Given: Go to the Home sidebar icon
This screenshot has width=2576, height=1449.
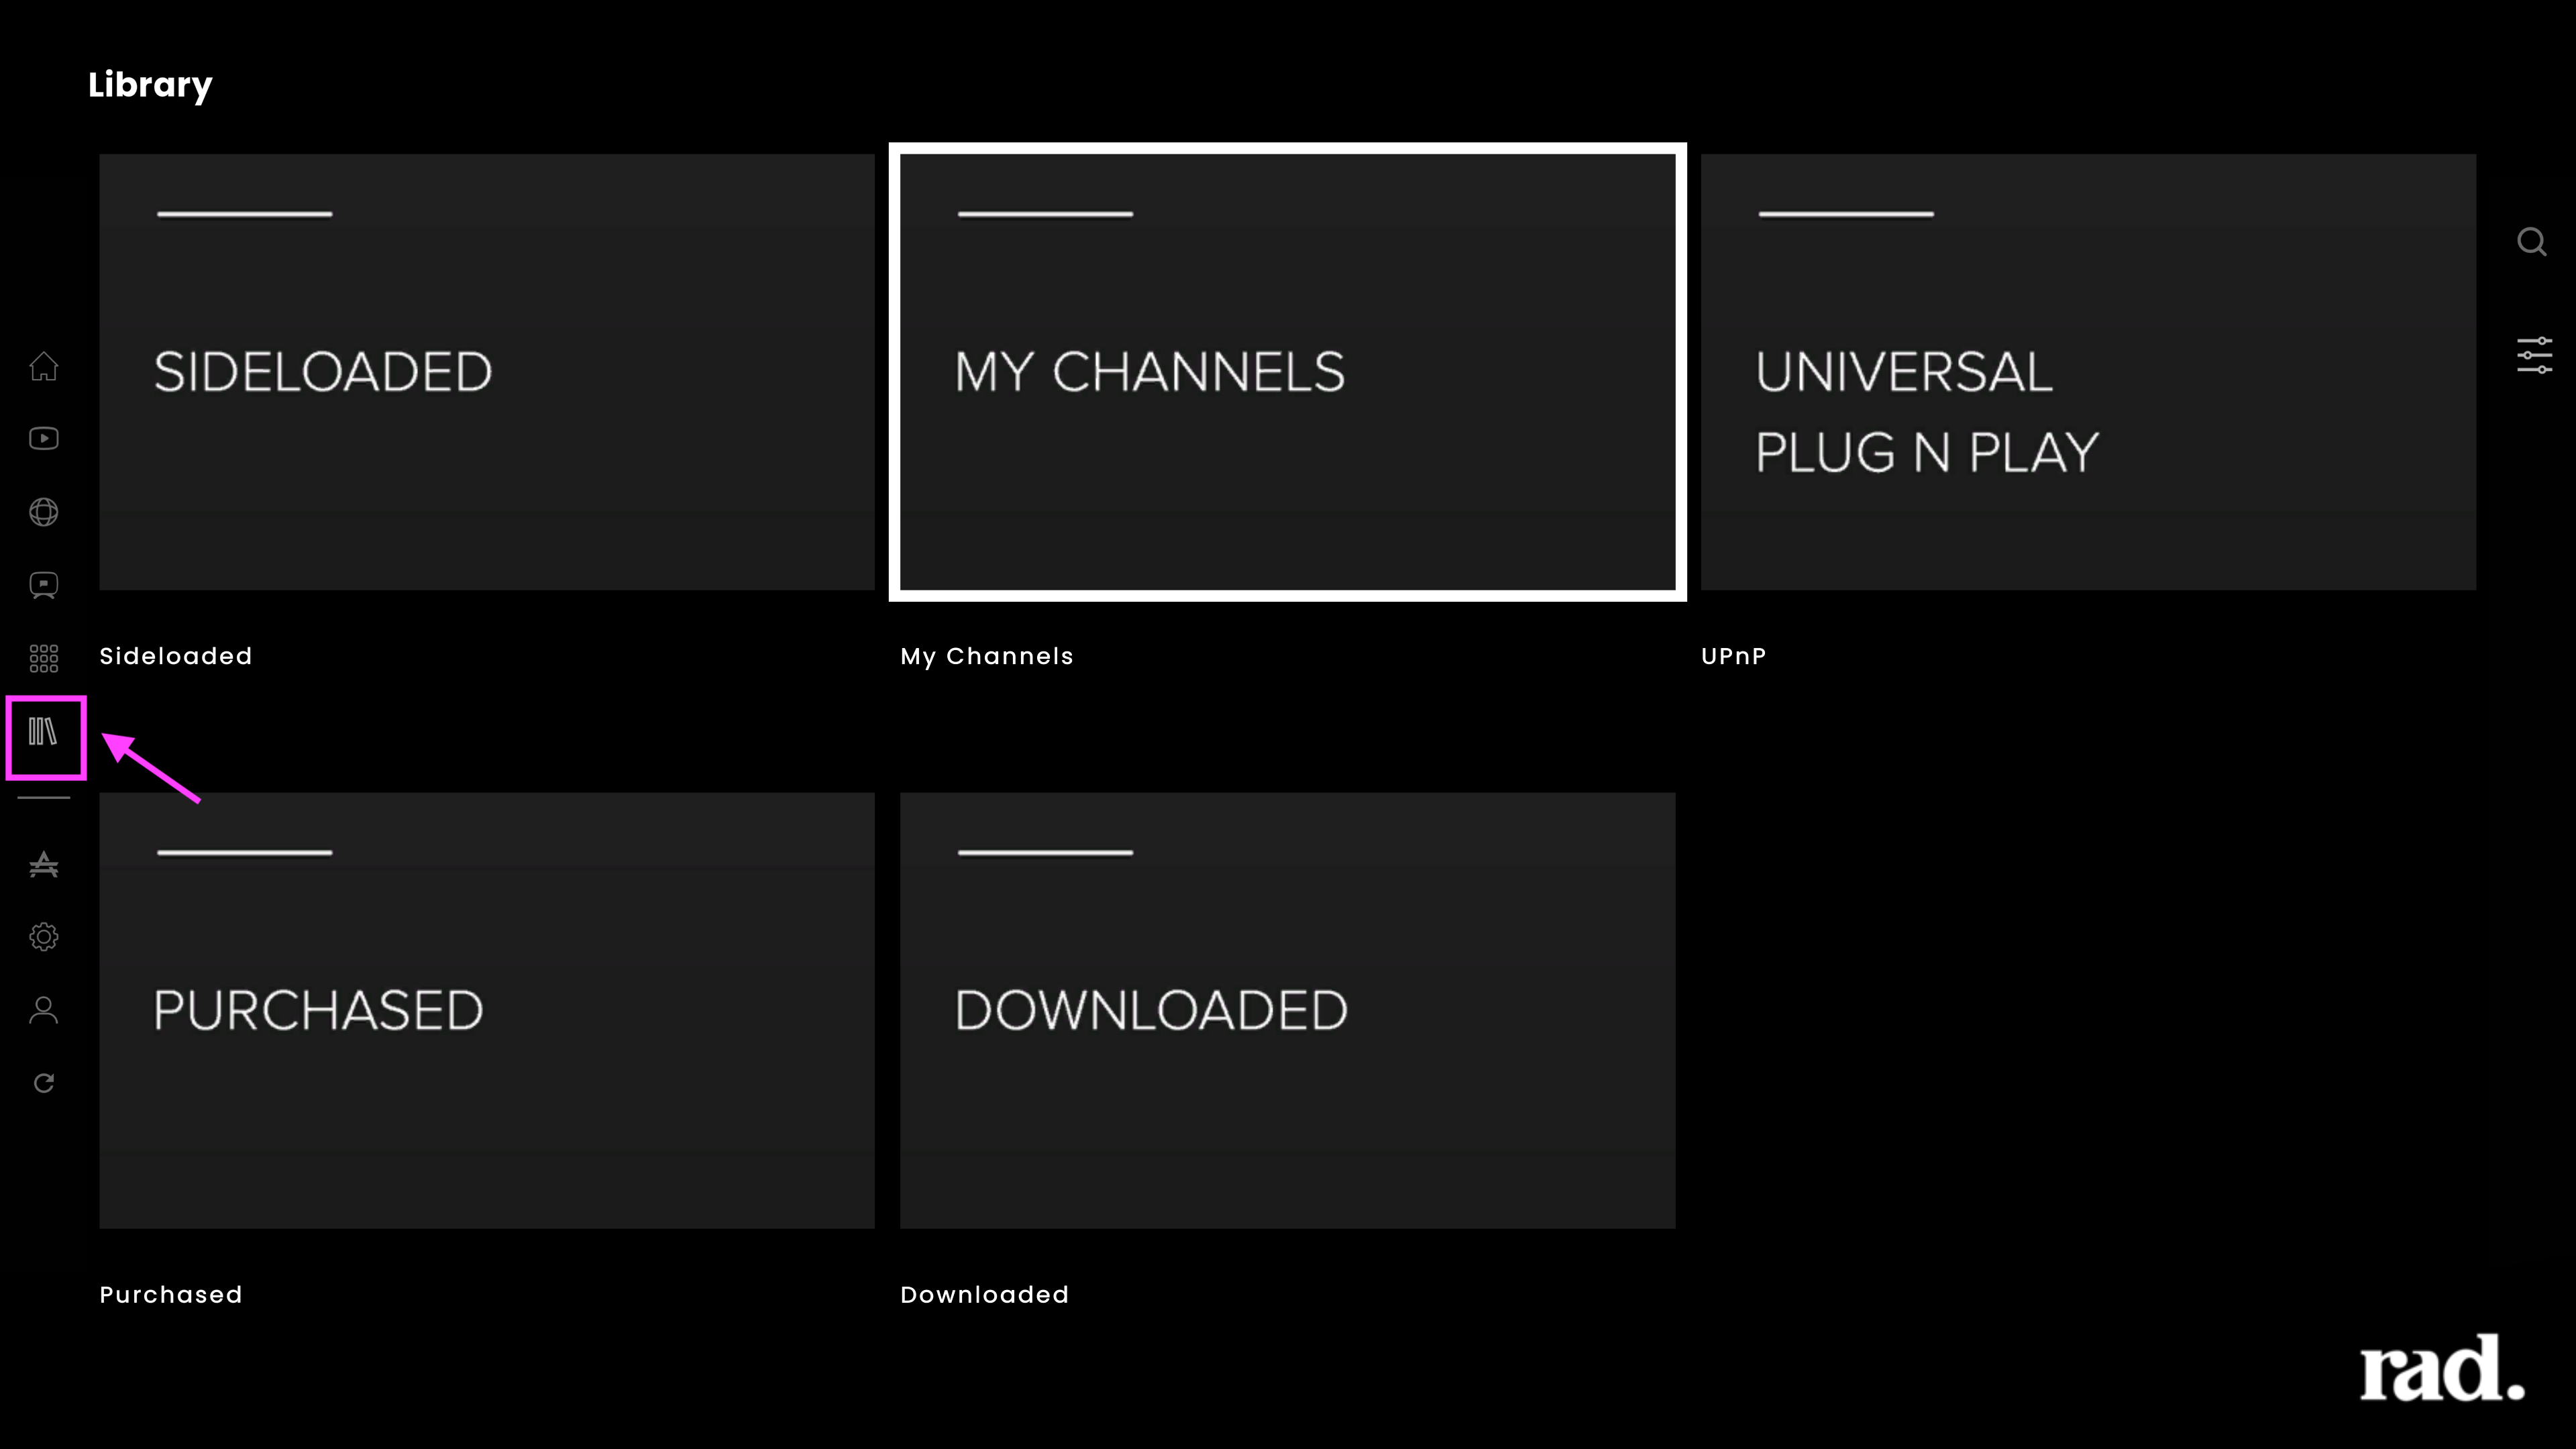Looking at the screenshot, I should (x=43, y=366).
